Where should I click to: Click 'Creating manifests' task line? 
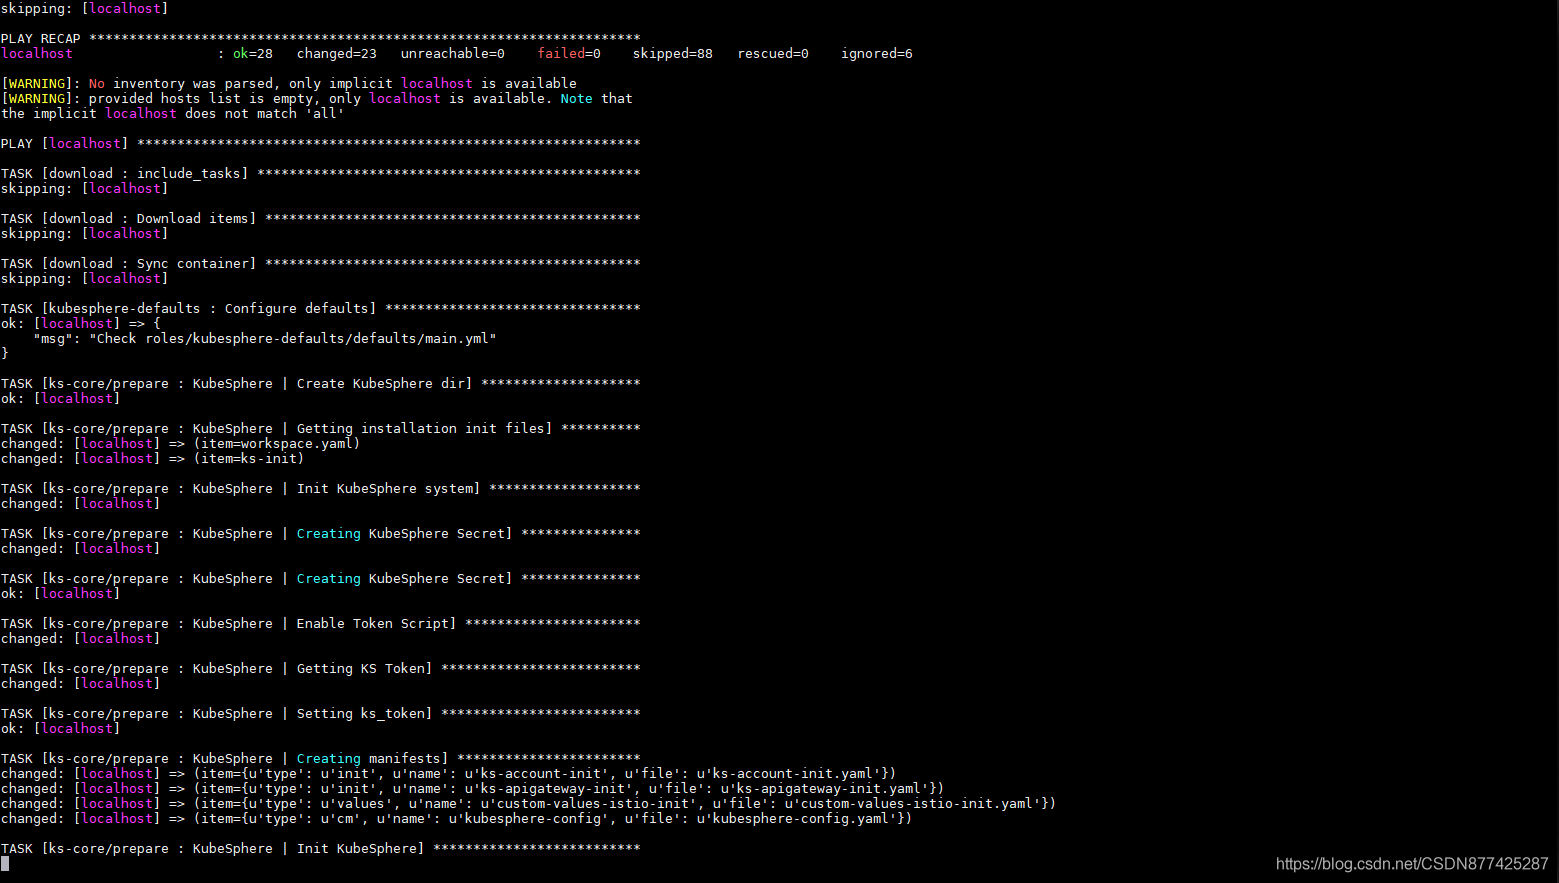pos(320,759)
